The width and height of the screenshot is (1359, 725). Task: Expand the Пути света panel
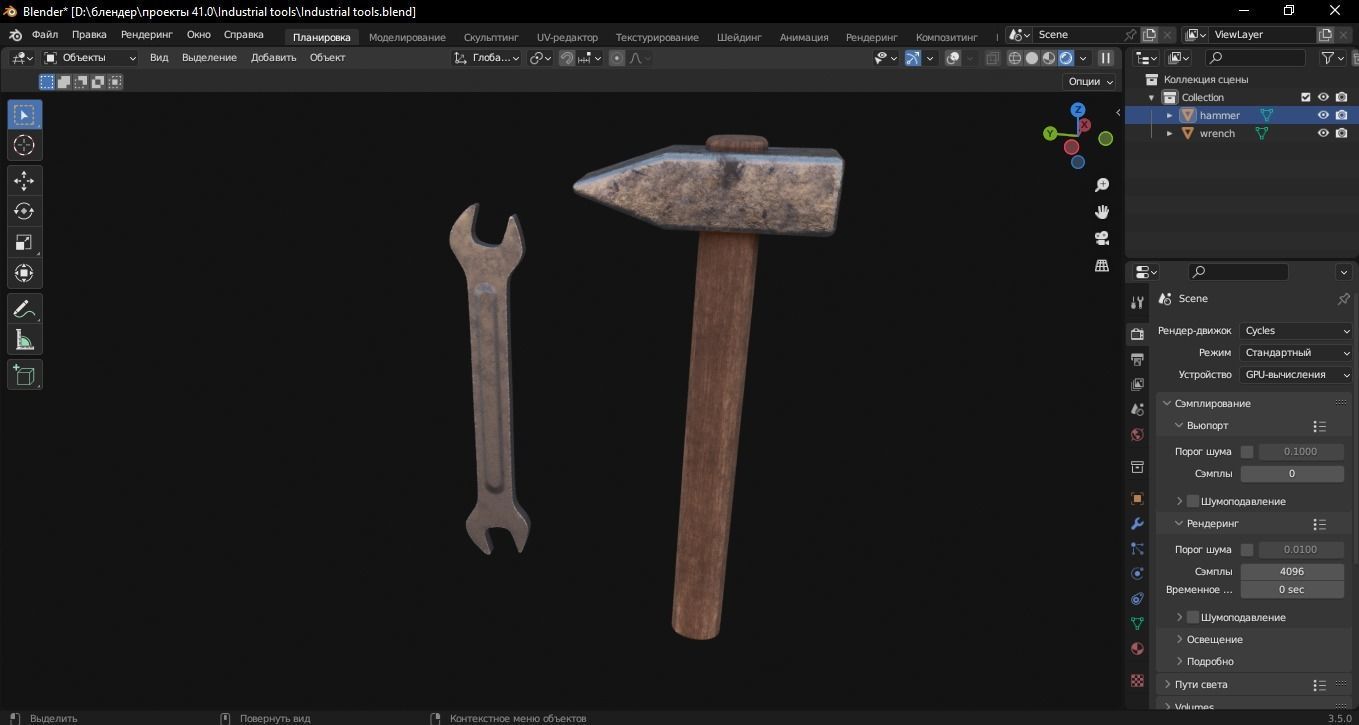coord(1201,684)
